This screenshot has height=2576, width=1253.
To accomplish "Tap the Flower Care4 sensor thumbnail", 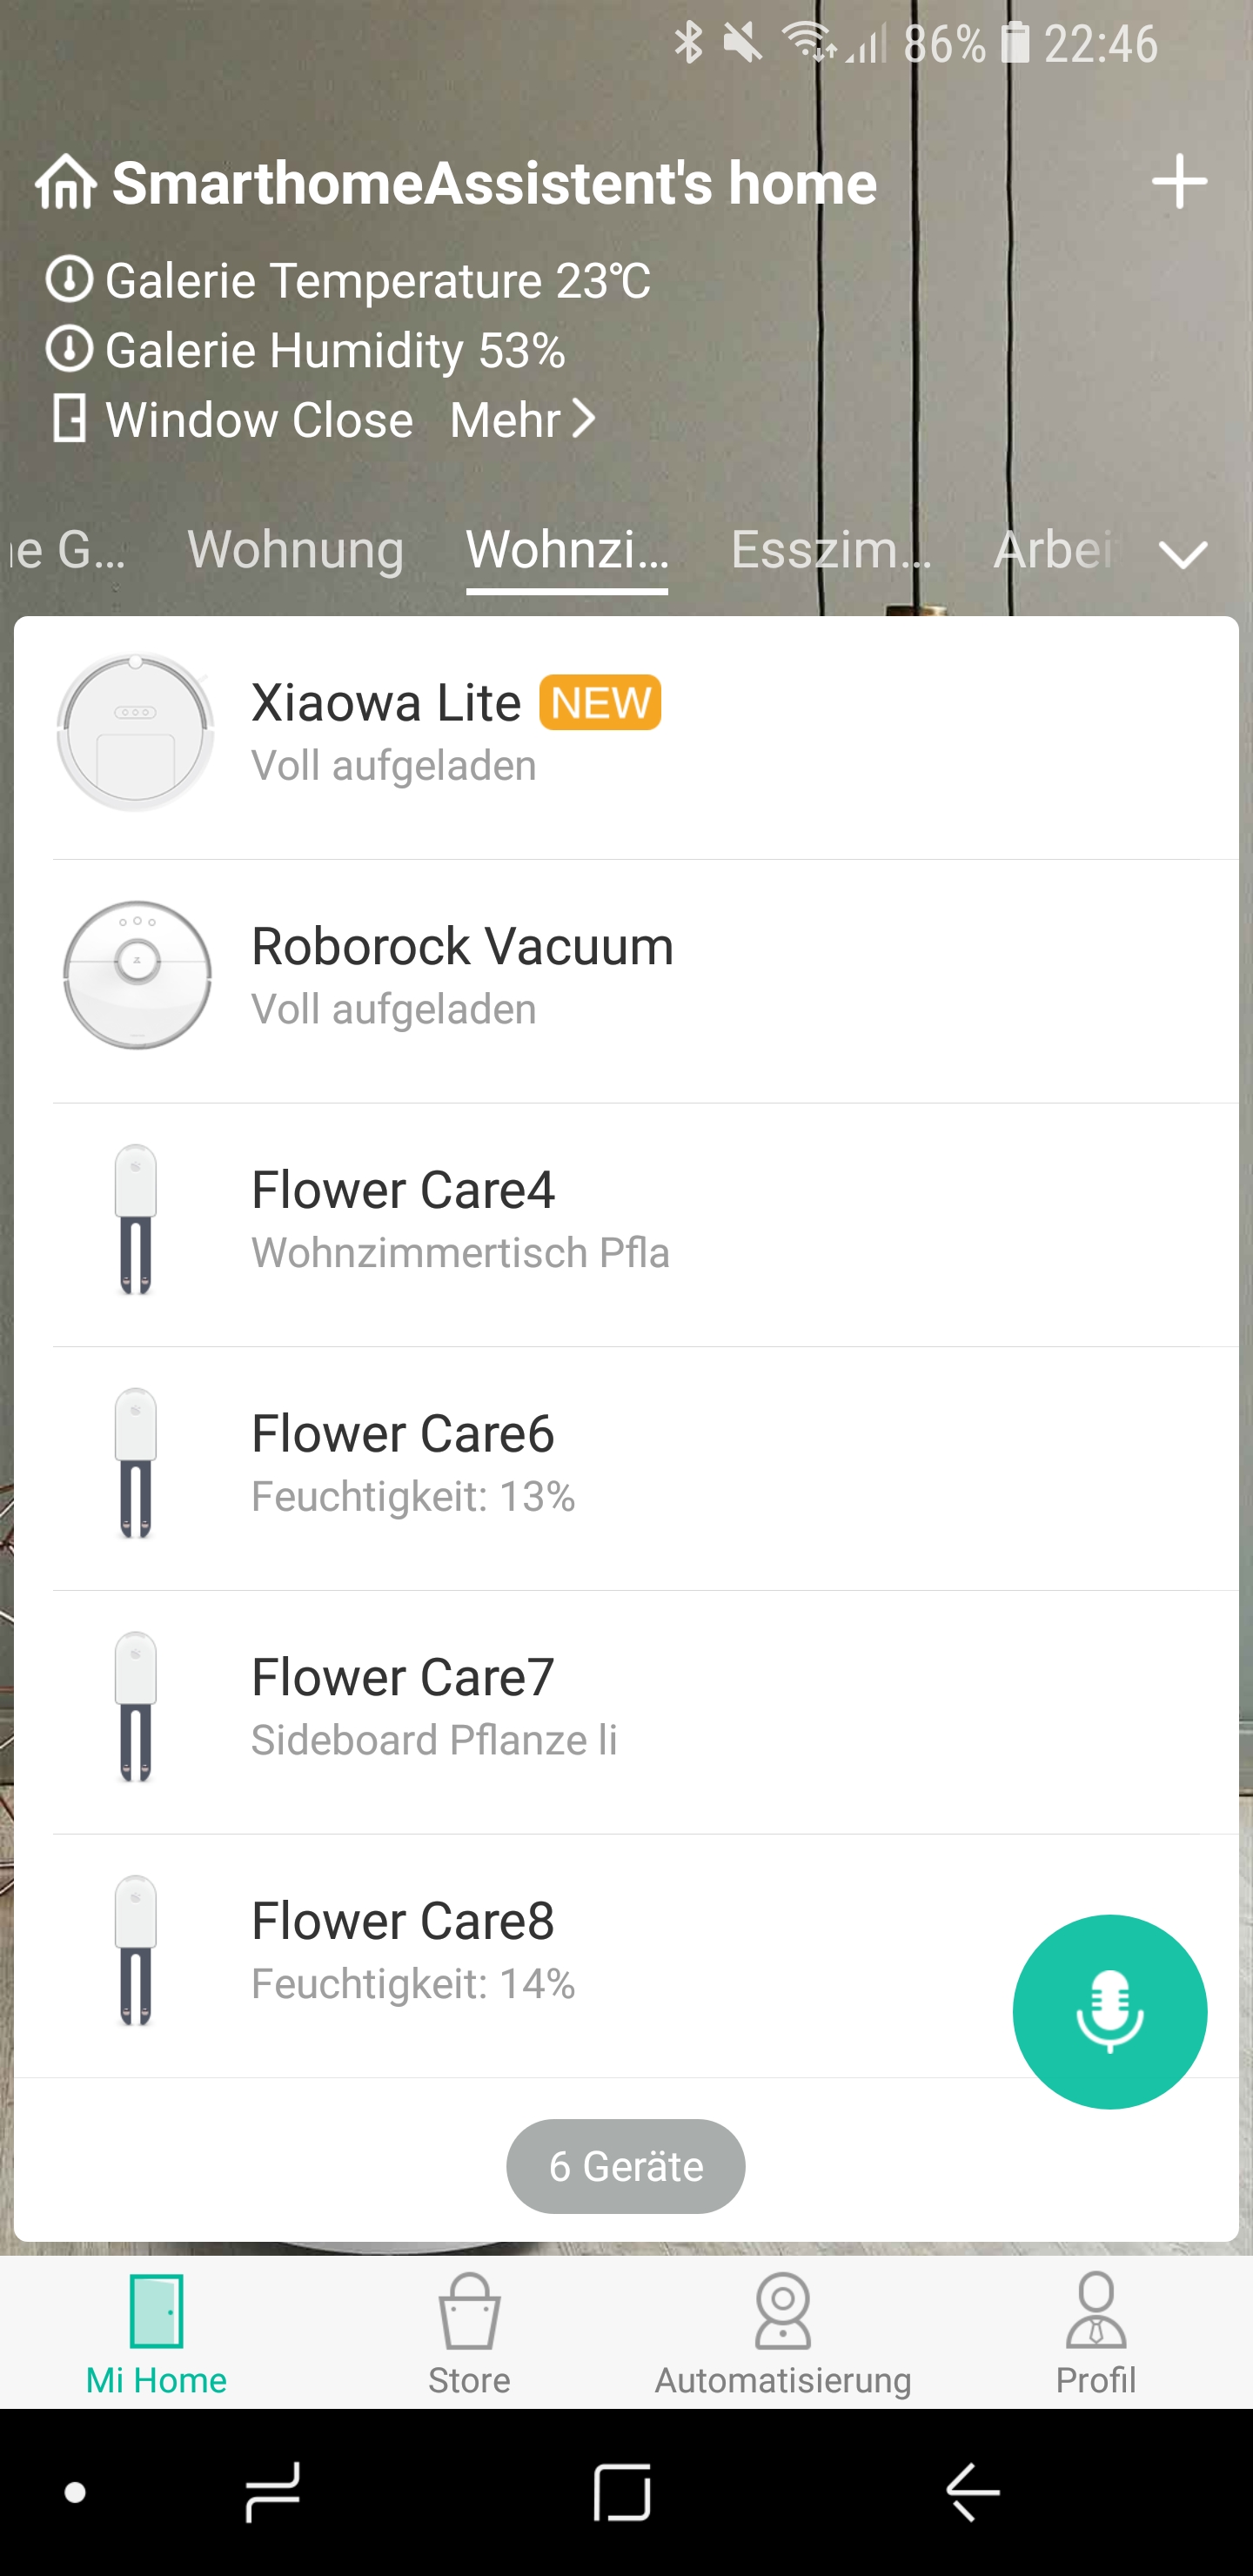I will click(x=136, y=1220).
